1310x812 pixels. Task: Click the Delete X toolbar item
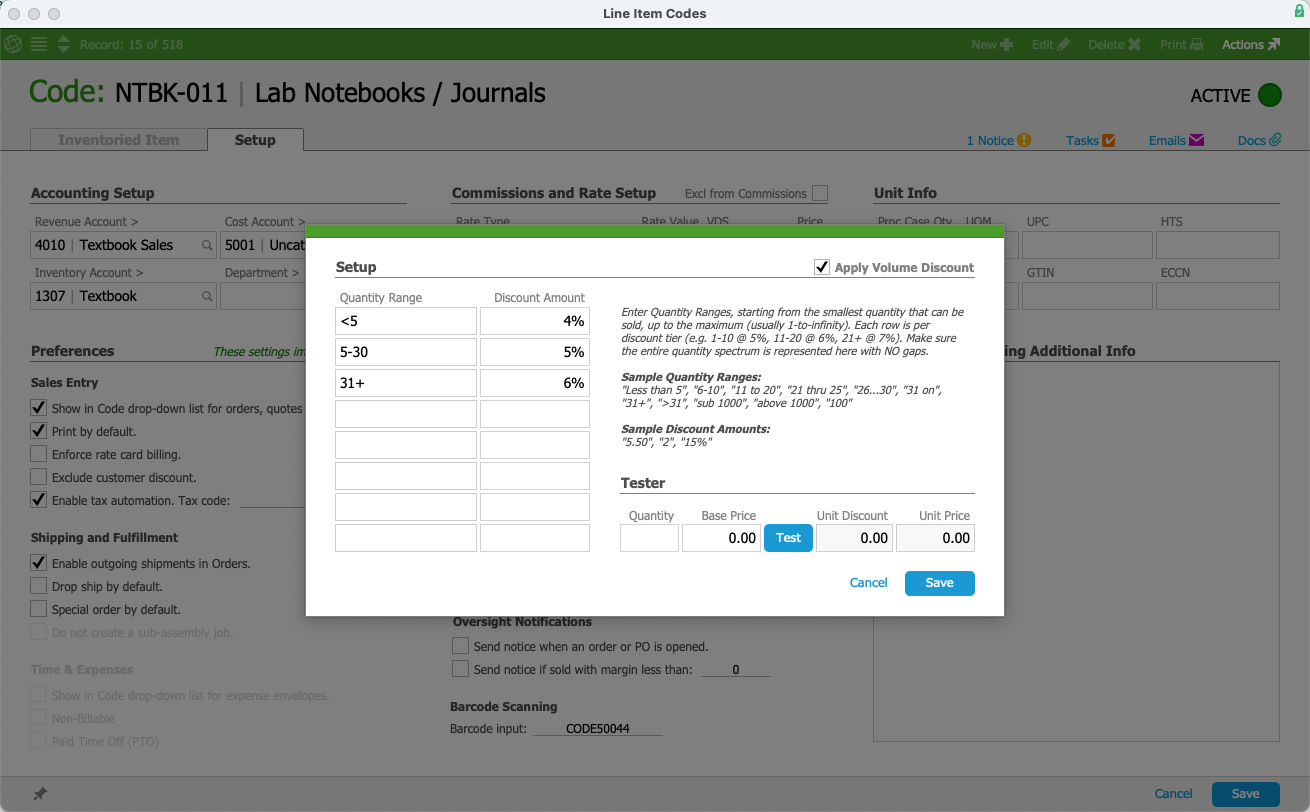point(1114,44)
